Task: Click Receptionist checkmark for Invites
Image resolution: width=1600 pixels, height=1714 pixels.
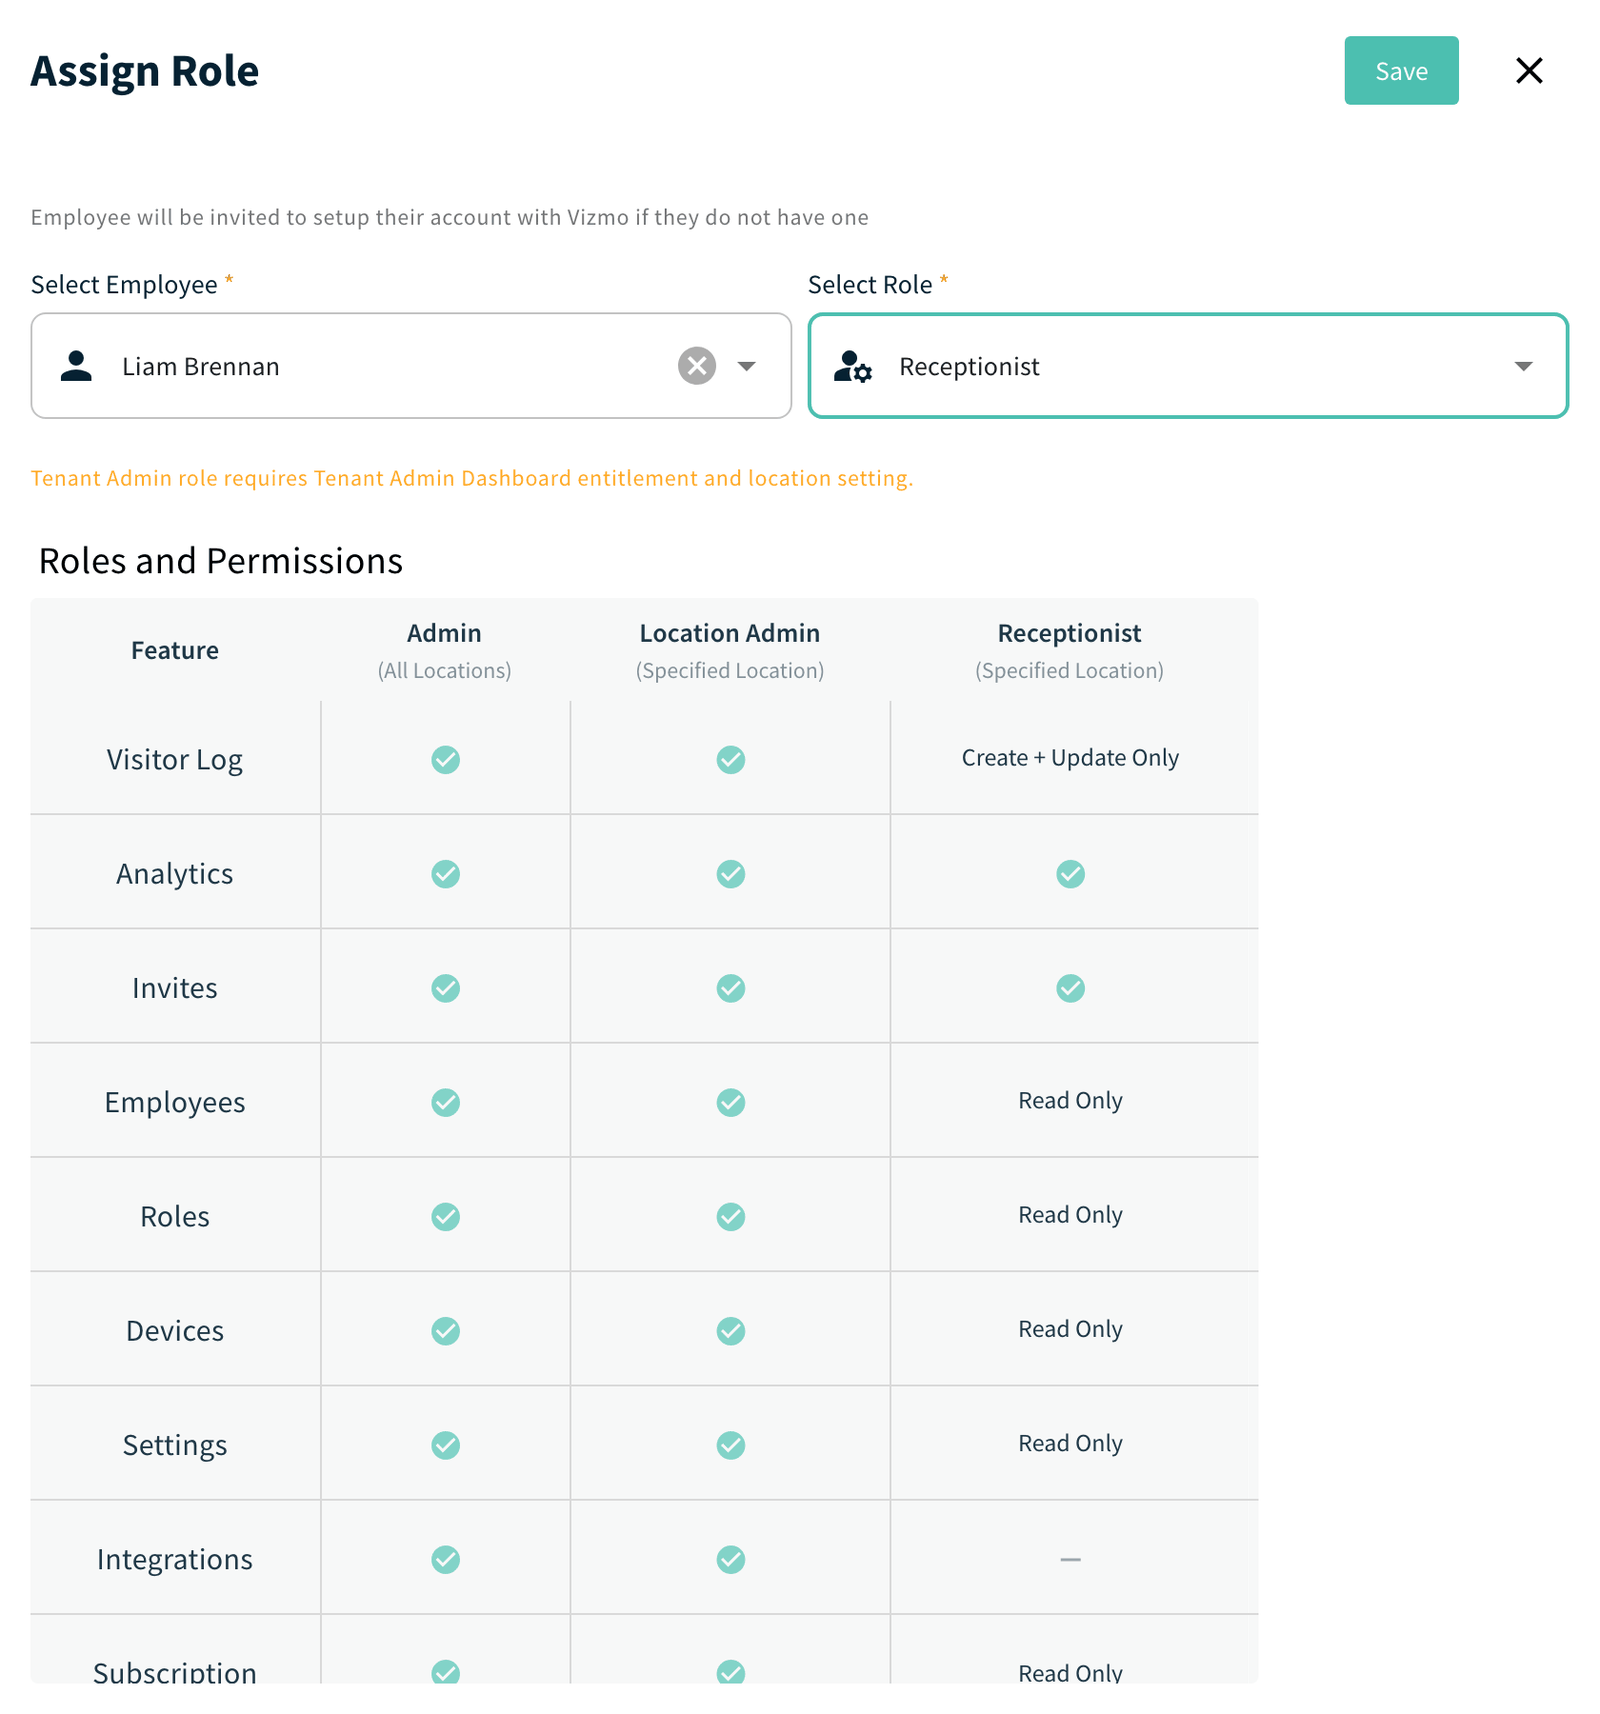Action: tap(1070, 988)
